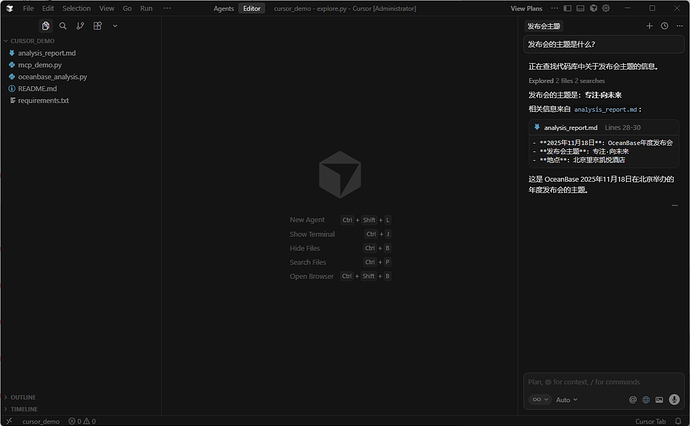
Task: Open the Extensions view icon
Action: click(x=97, y=26)
